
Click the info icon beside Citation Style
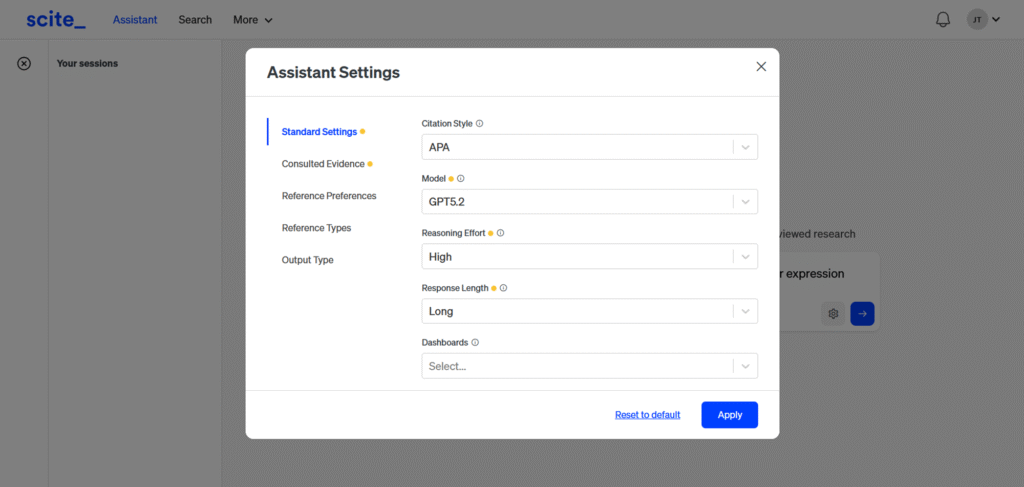480,124
